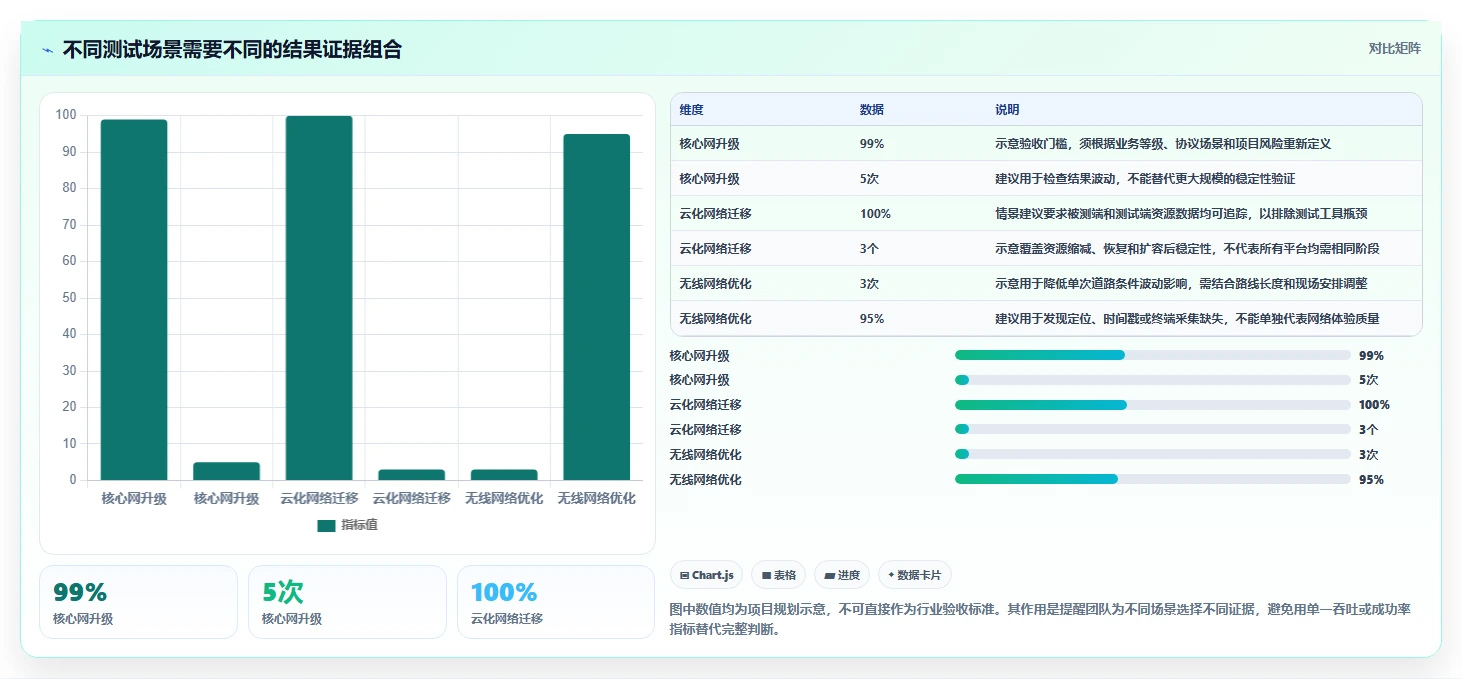This screenshot has width=1462, height=679.
Task: Click the progress bar labeled 100%
Action: 1152,405
